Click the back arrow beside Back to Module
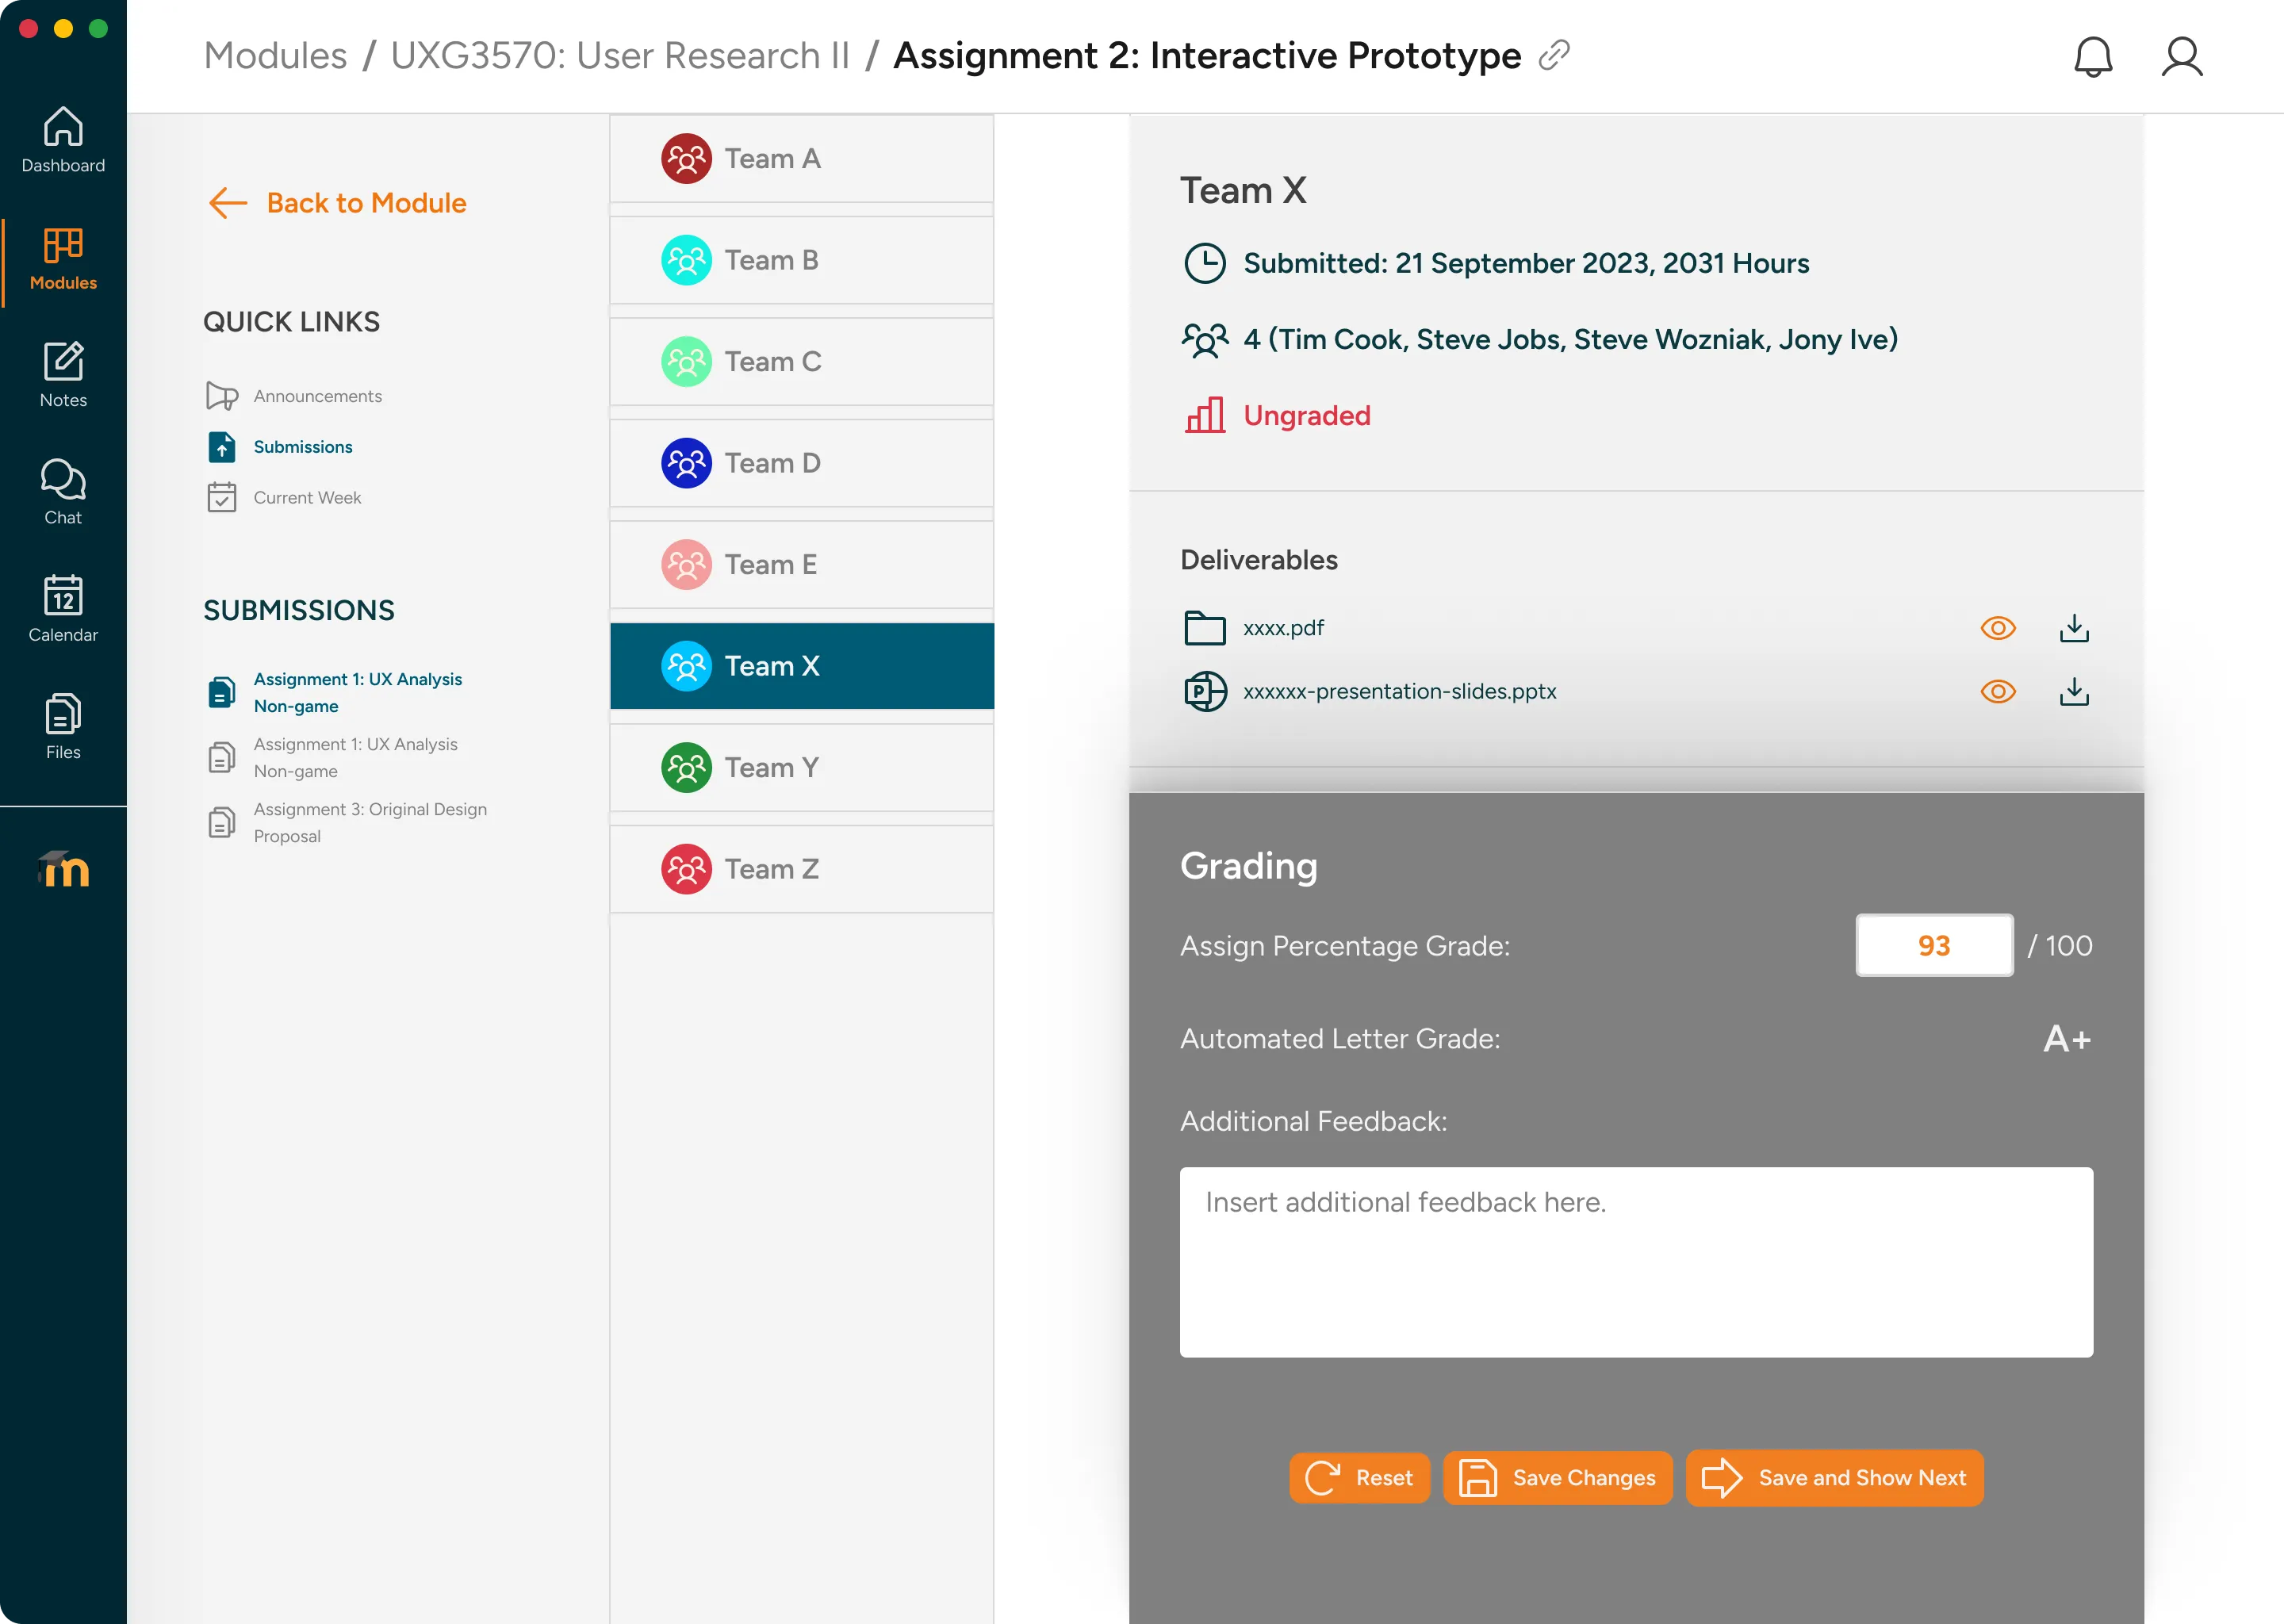The height and width of the screenshot is (1624, 2284). pyautogui.click(x=228, y=203)
